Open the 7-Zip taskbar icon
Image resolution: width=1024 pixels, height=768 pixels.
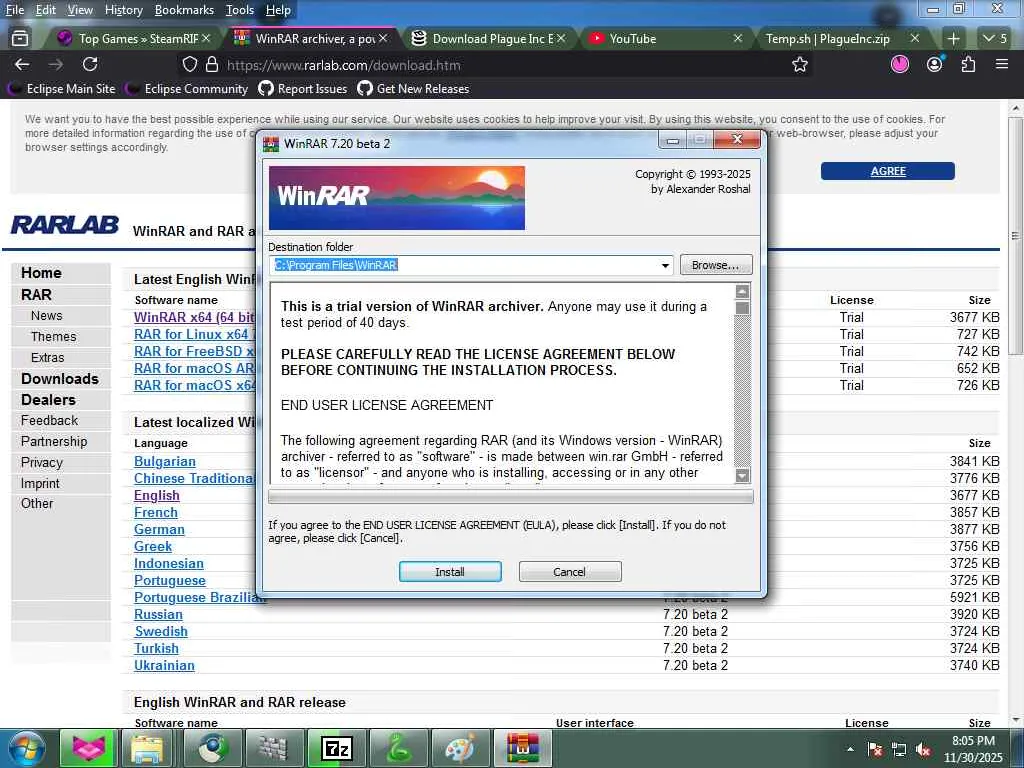point(337,748)
